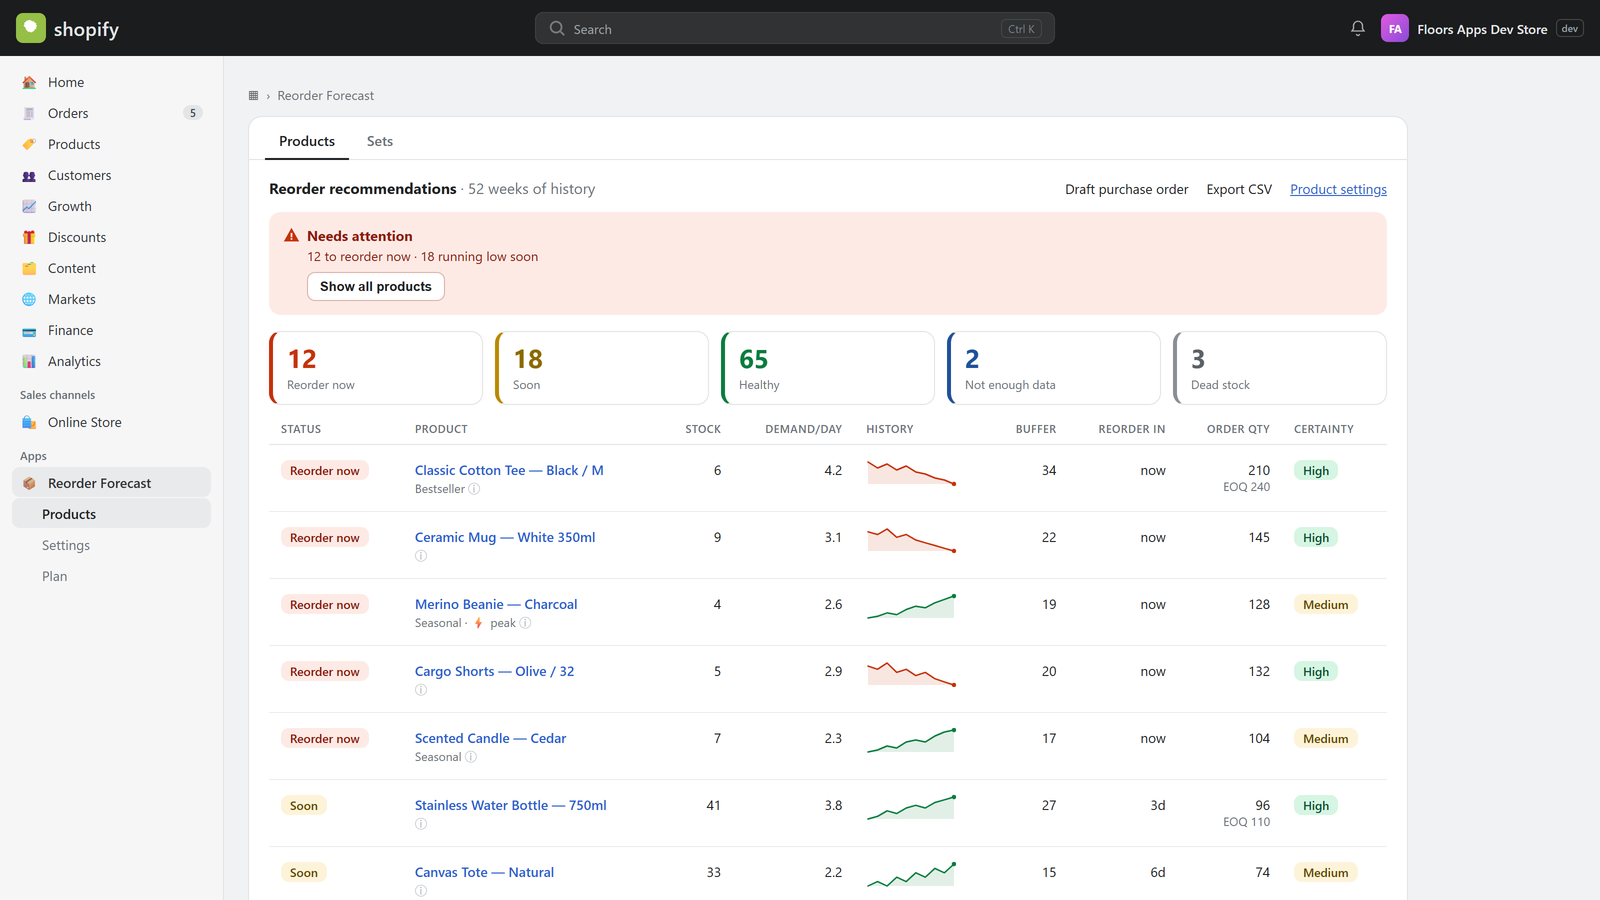Viewport: 1600px width, 900px height.
Task: Click the info icon beside Merino Beanie peak
Action: tap(525, 623)
